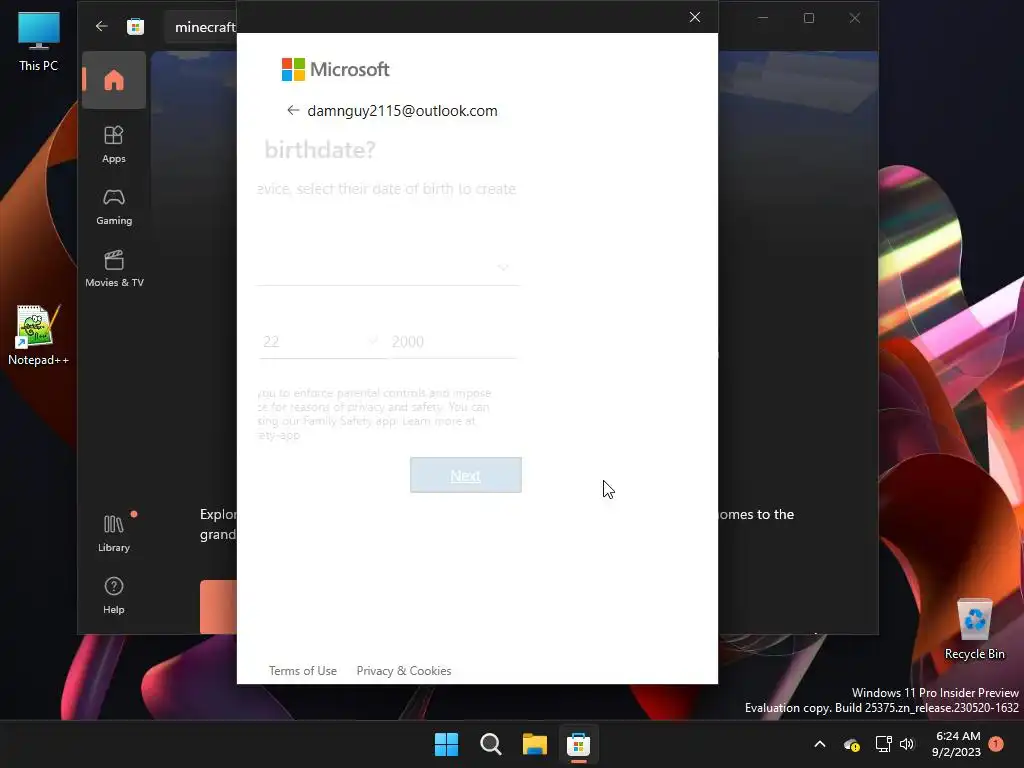Open Movies & TV in Store sidebar
The width and height of the screenshot is (1024, 768).
pyautogui.click(x=114, y=268)
